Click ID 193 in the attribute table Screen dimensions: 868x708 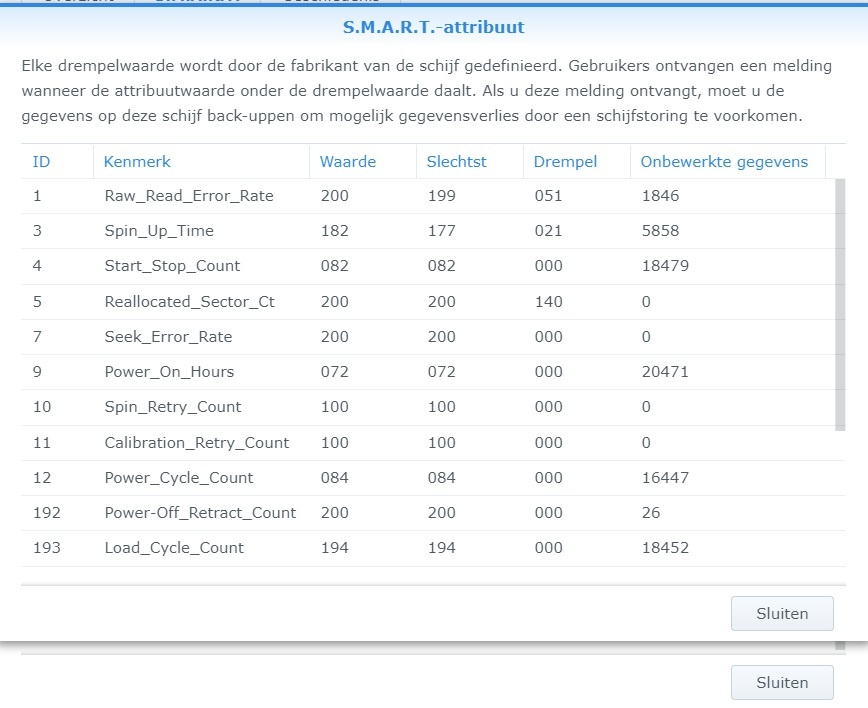click(x=46, y=548)
